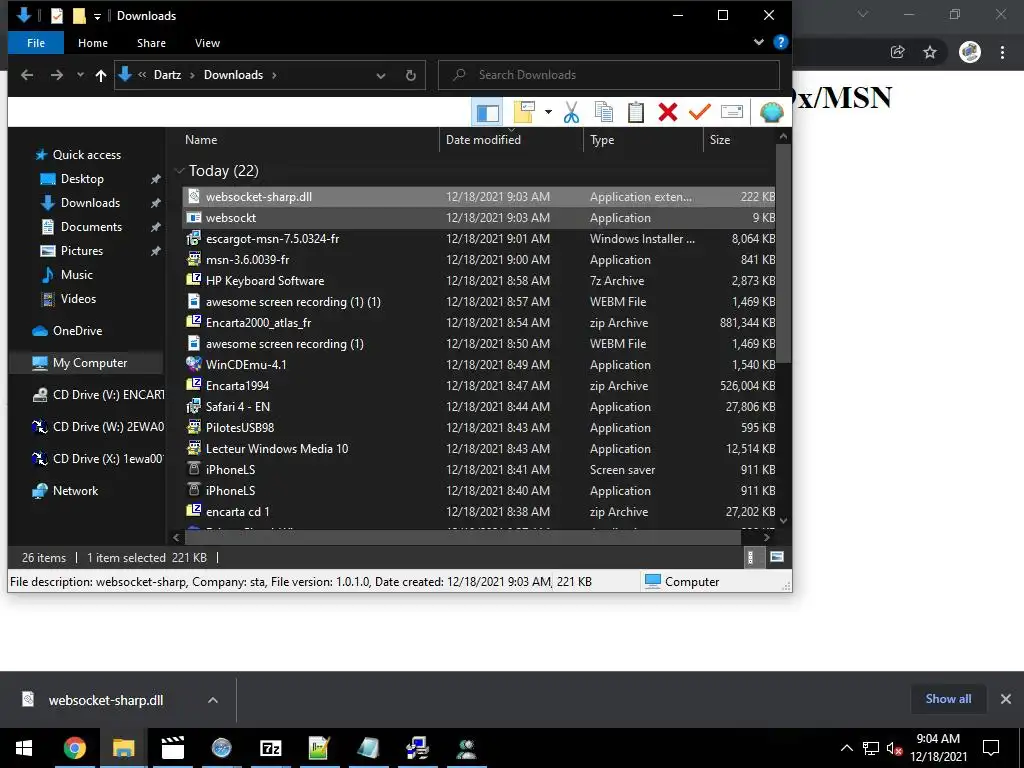The width and height of the screenshot is (1024, 768).
Task: Open the MSN Messenger taskbar icon
Action: pos(466,748)
